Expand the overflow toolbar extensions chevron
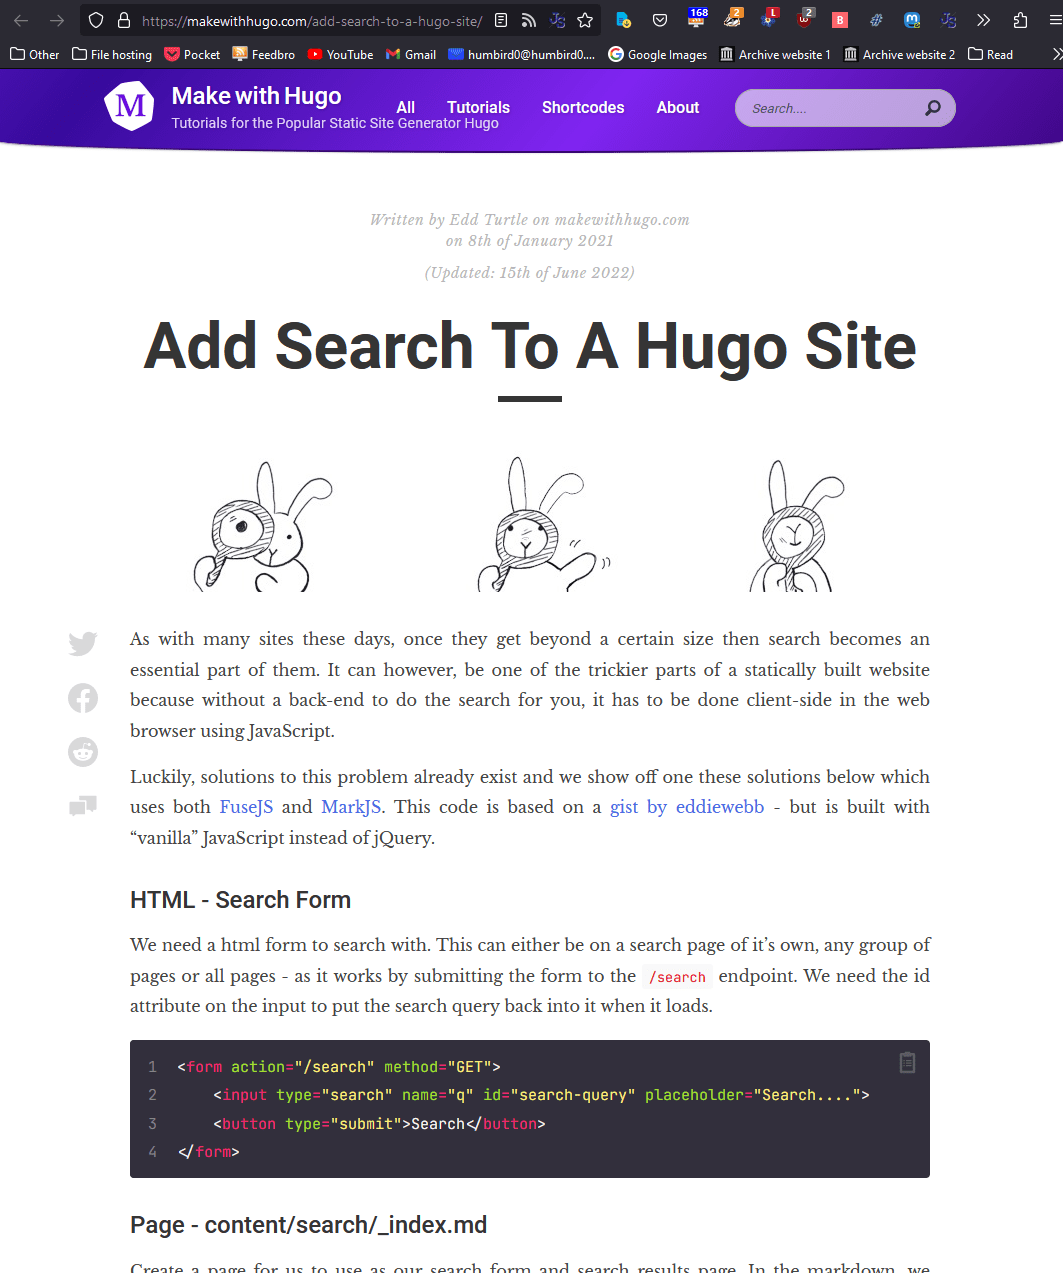 click(983, 20)
